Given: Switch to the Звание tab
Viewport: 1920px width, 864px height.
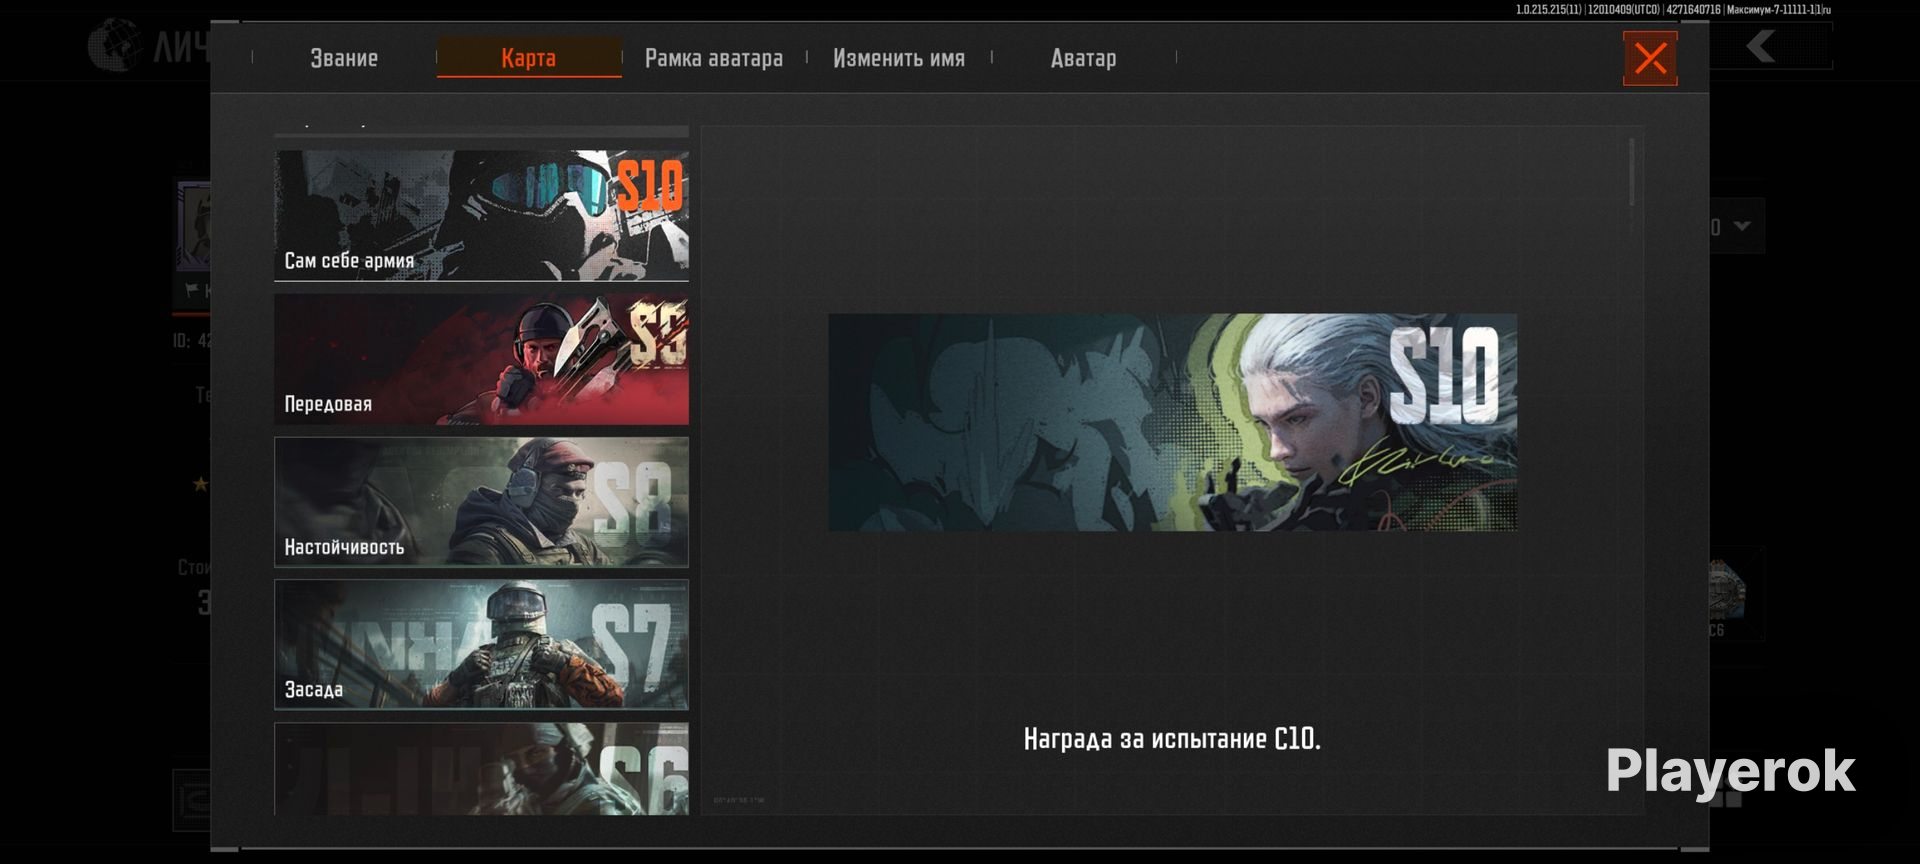Looking at the screenshot, I should [x=344, y=58].
